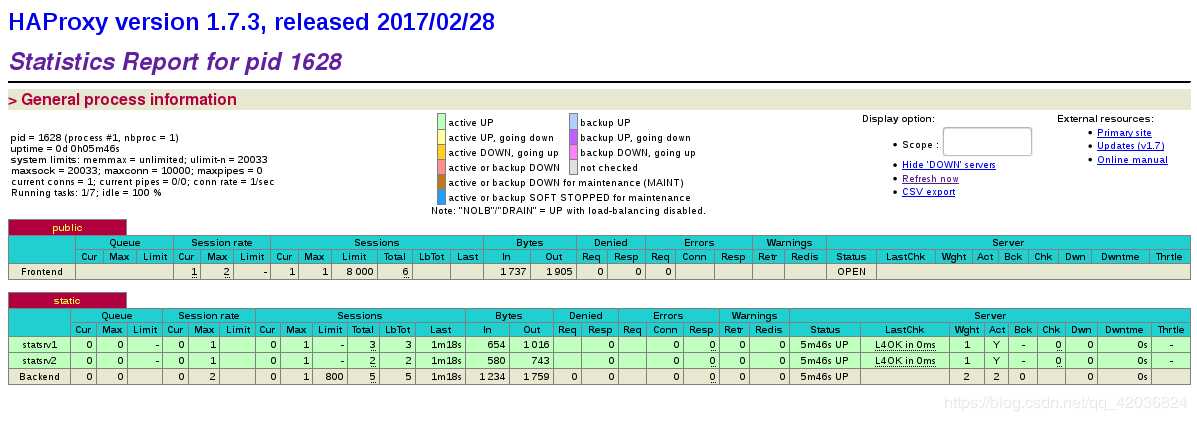Click the 'backup UP' legend swatch
The height and width of the screenshot is (421, 1197).
[573, 122]
